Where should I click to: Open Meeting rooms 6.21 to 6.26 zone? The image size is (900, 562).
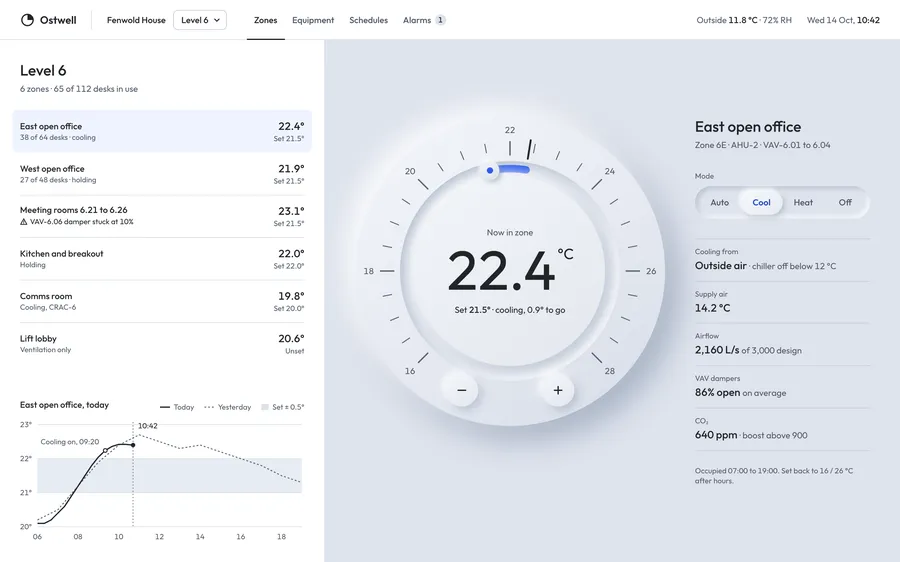pyautogui.click(x=162, y=216)
